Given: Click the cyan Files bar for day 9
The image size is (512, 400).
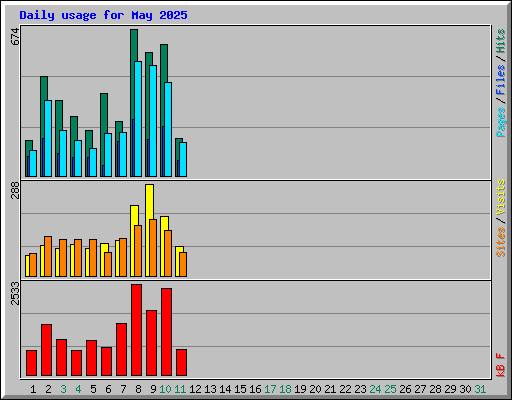Looking at the screenshot, I should point(153,121).
